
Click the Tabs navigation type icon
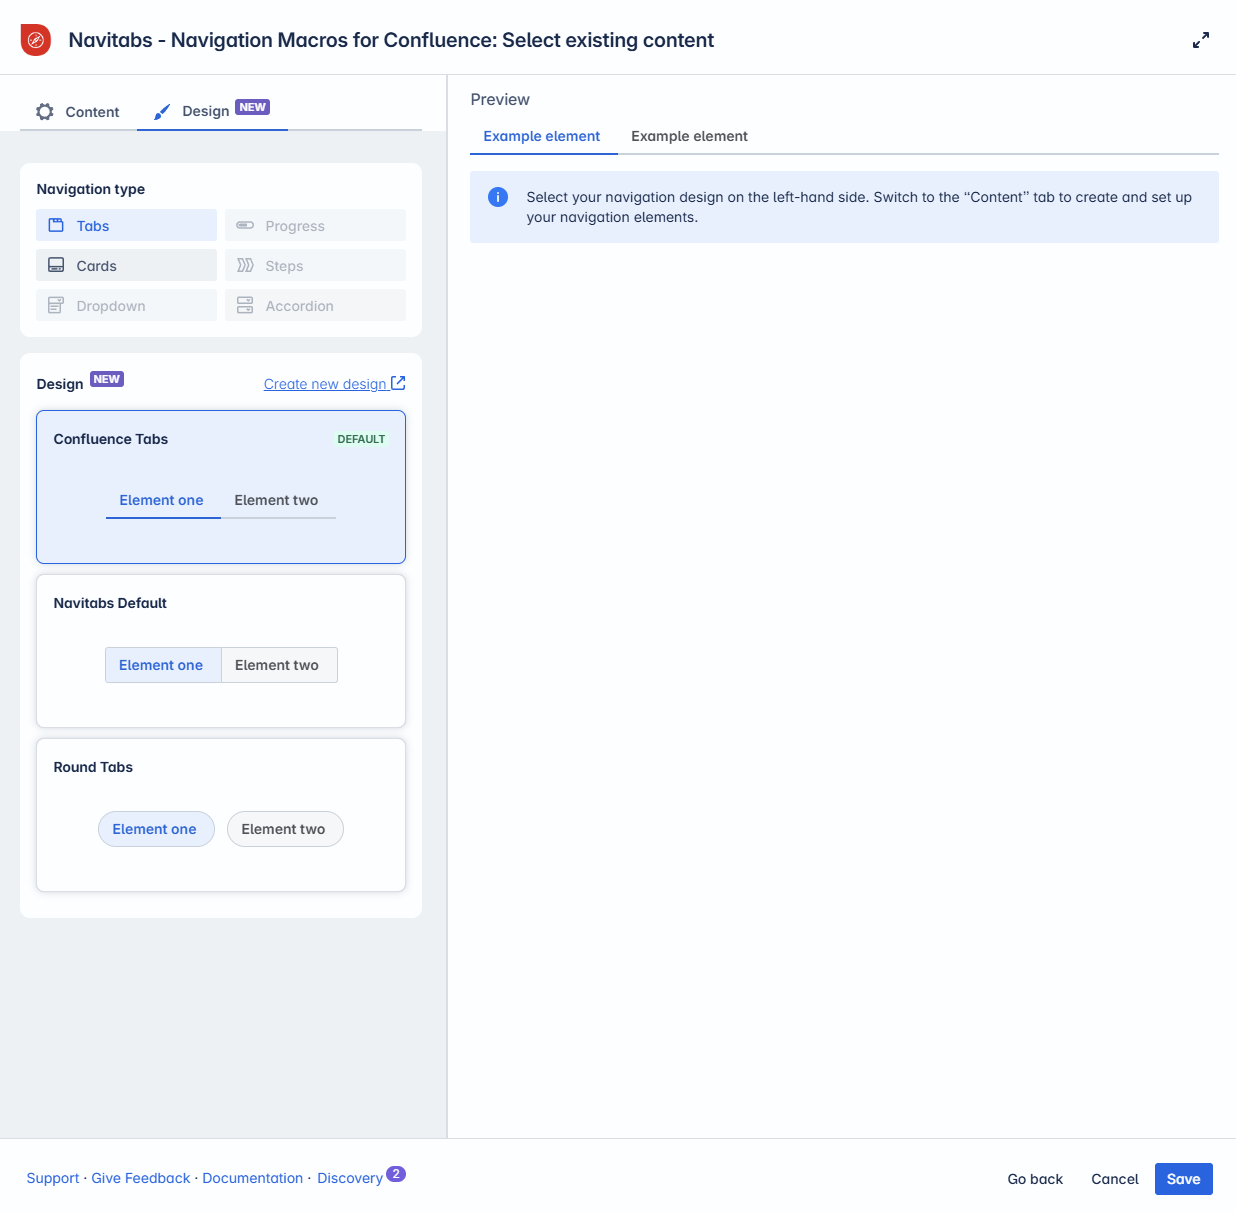coord(57,226)
